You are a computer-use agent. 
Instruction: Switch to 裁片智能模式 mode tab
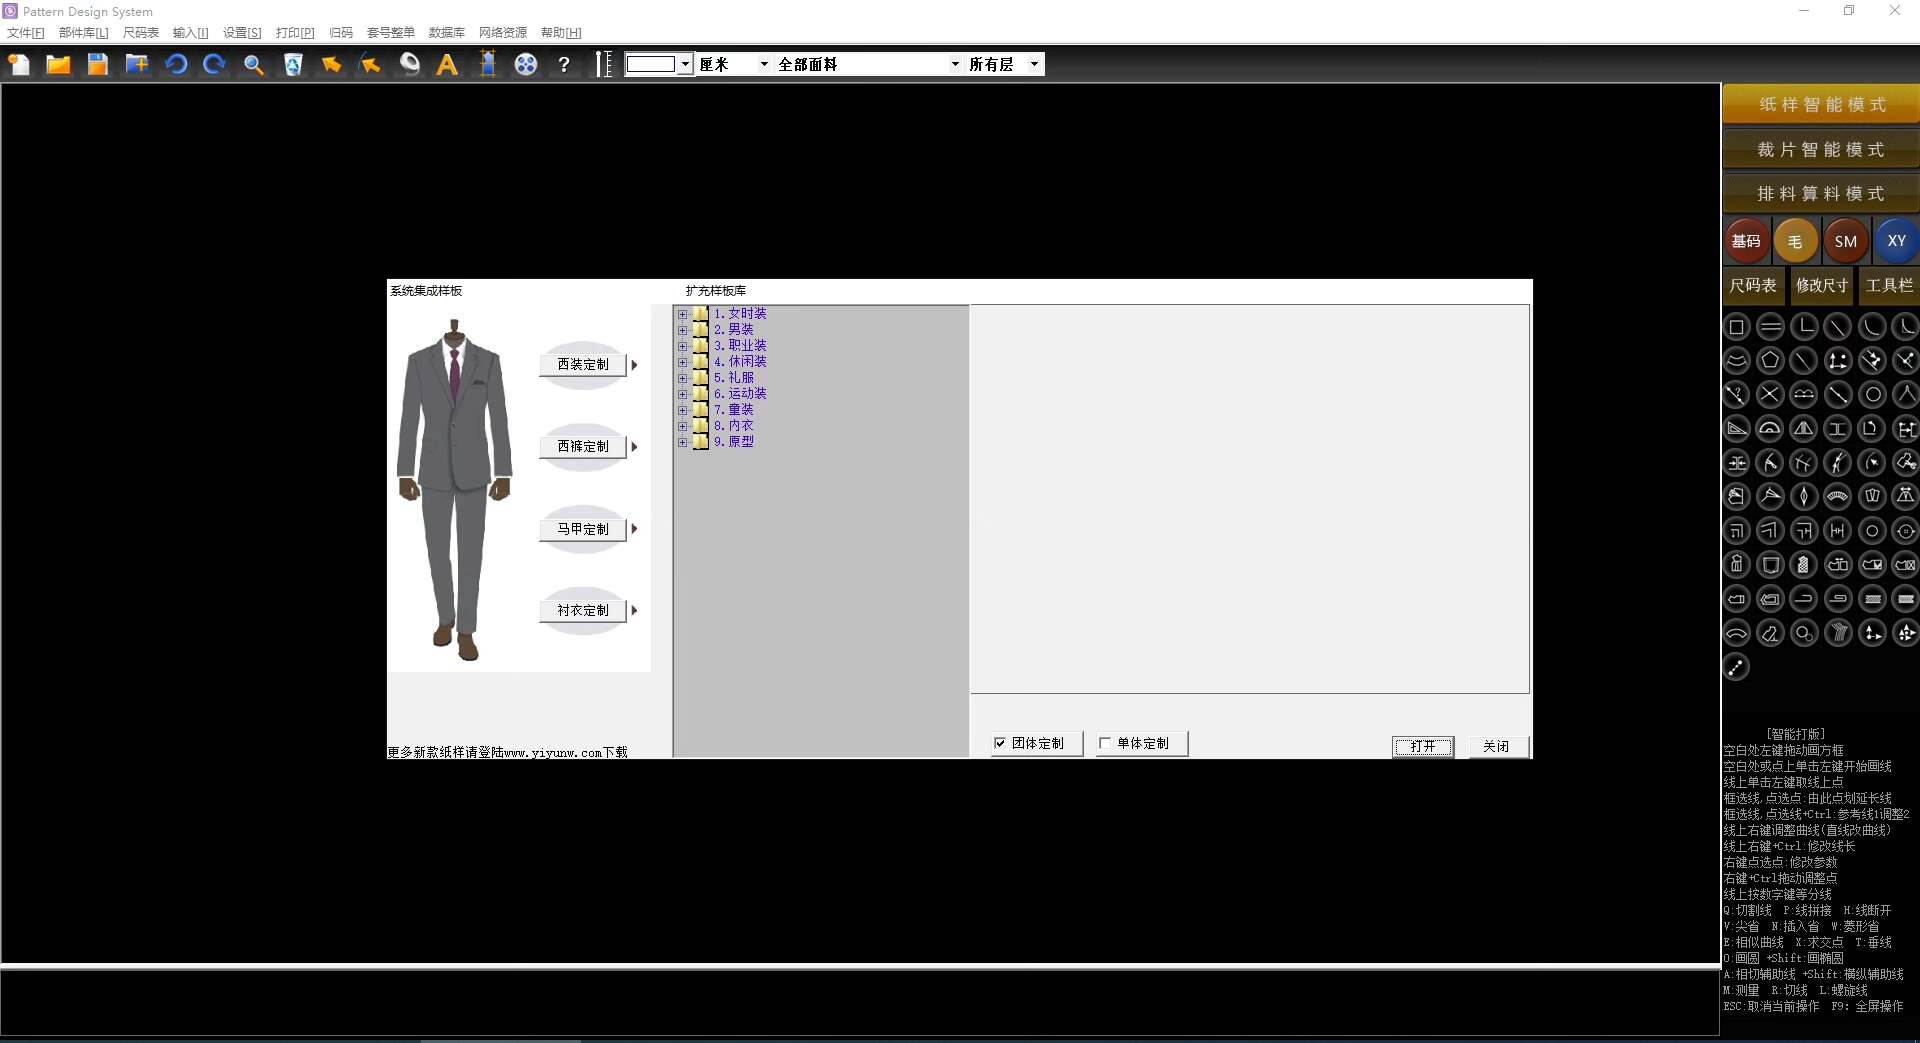[1820, 149]
